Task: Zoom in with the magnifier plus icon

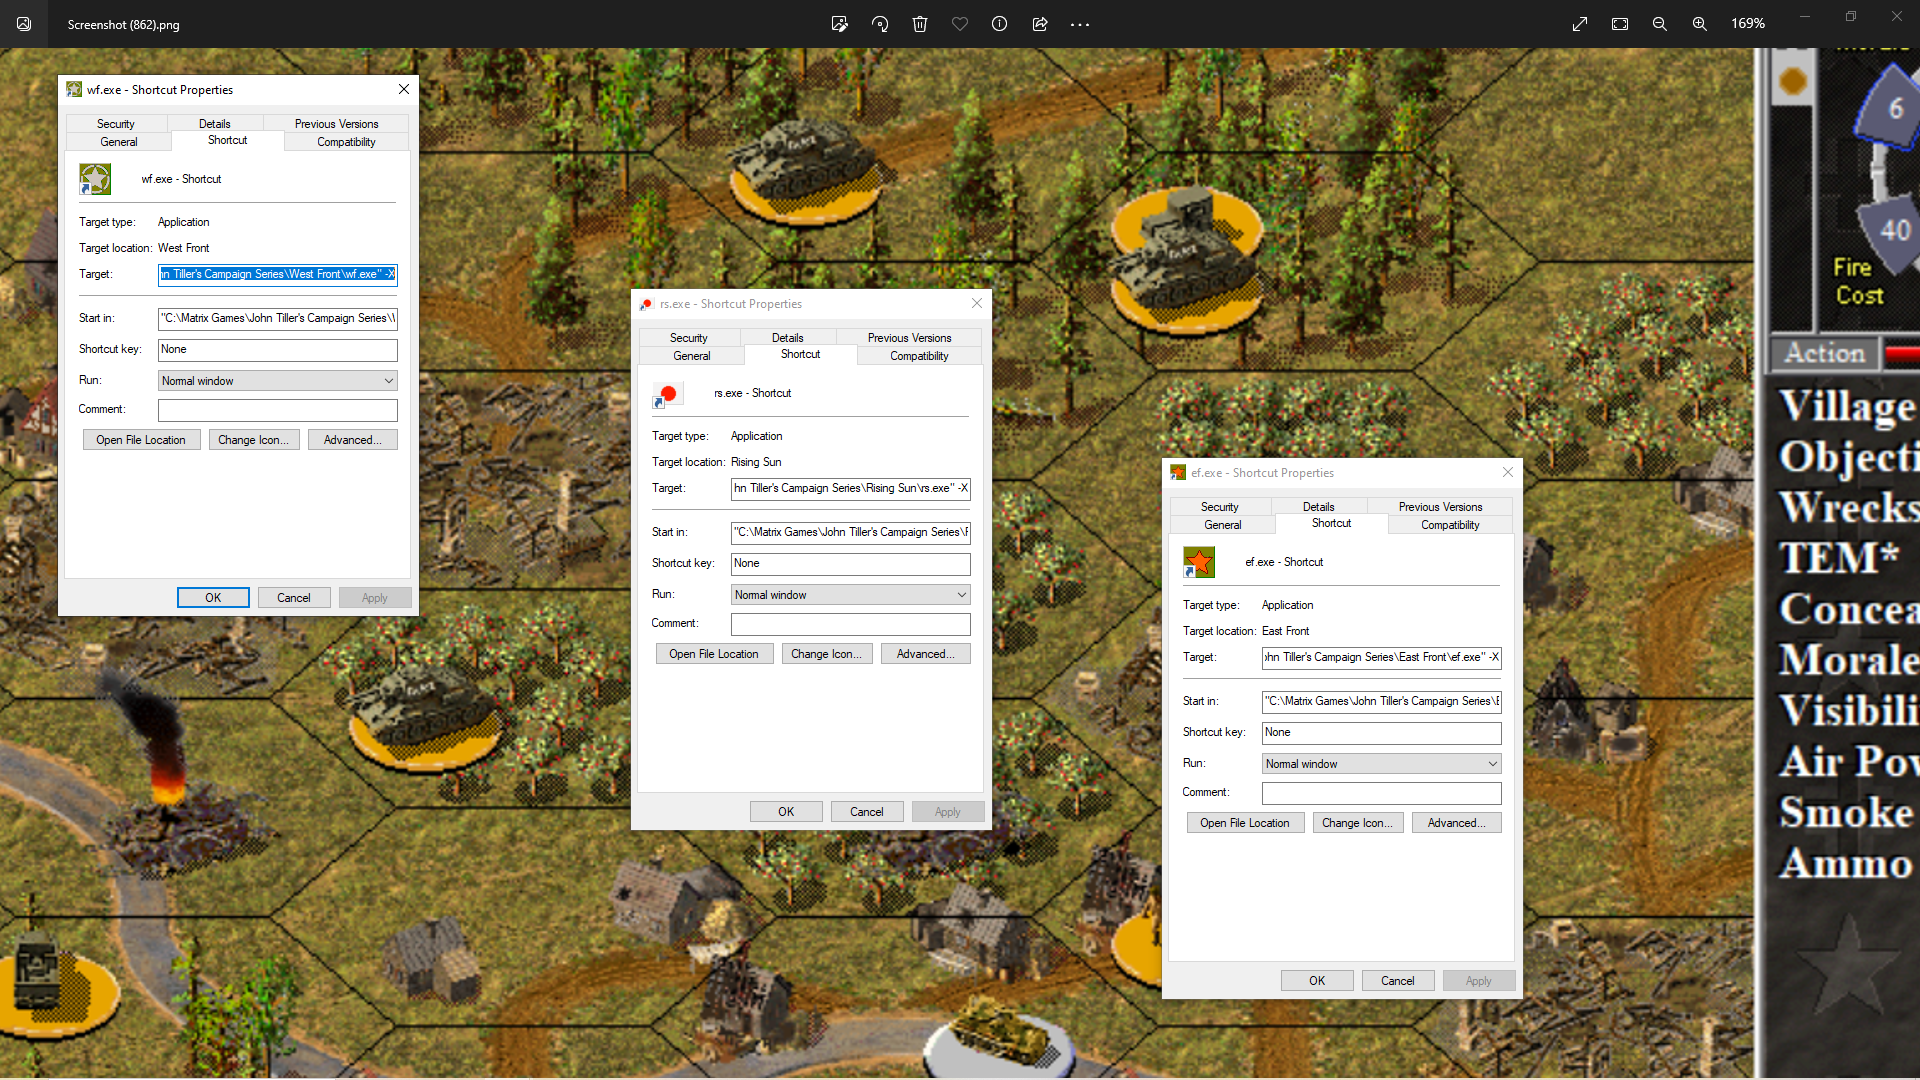Action: pyautogui.click(x=1700, y=24)
